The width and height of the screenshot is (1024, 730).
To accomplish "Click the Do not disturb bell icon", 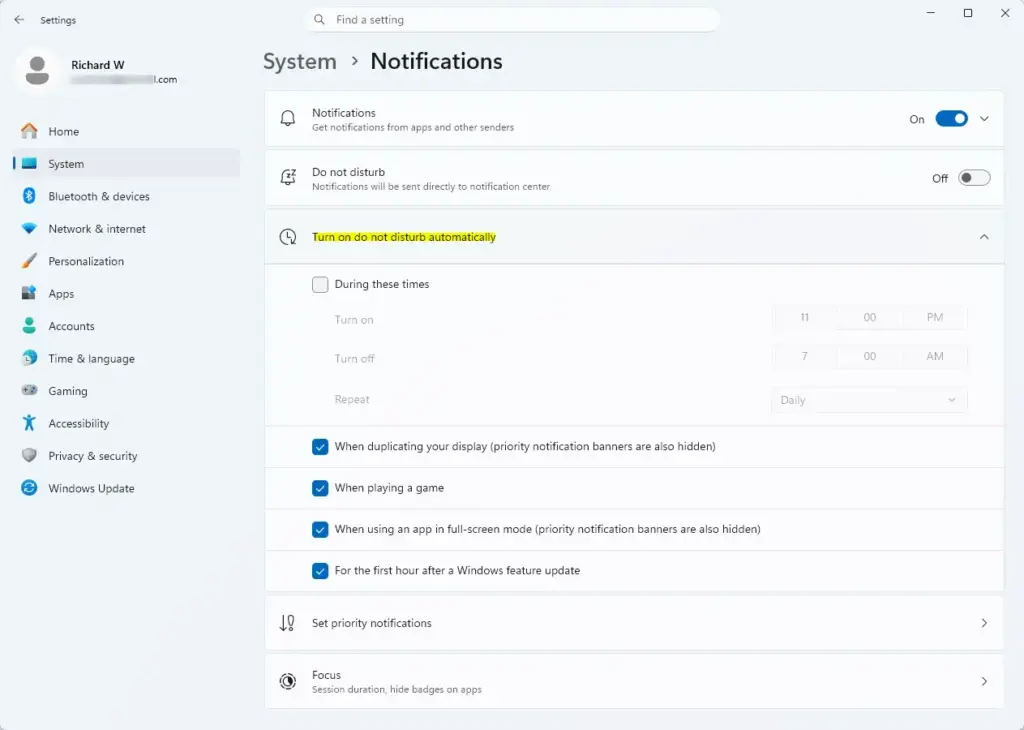I will tap(288, 178).
